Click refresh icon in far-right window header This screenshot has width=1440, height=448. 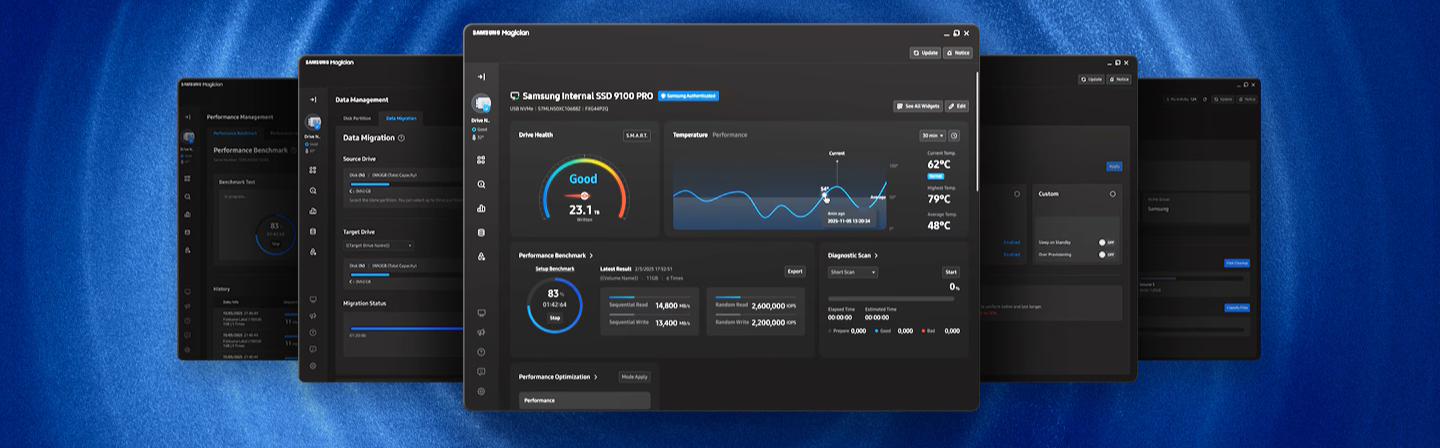tap(1205, 99)
